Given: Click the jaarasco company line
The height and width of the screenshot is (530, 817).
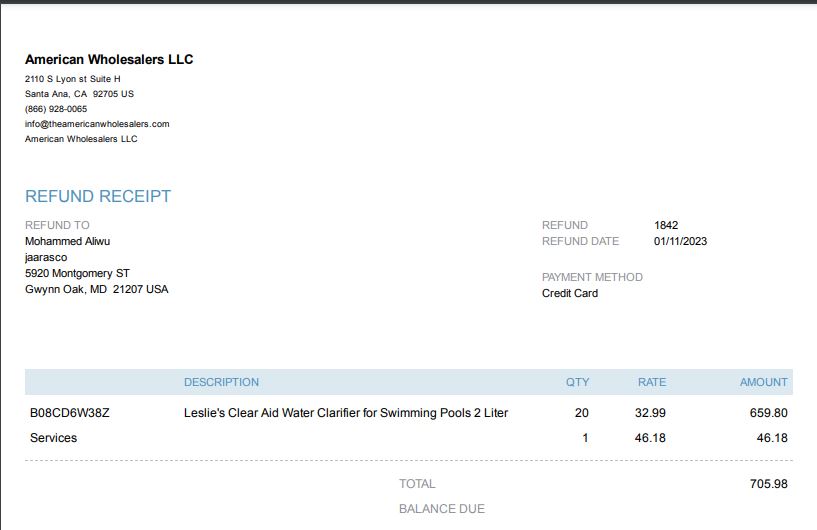Looking at the screenshot, I should coord(46,257).
